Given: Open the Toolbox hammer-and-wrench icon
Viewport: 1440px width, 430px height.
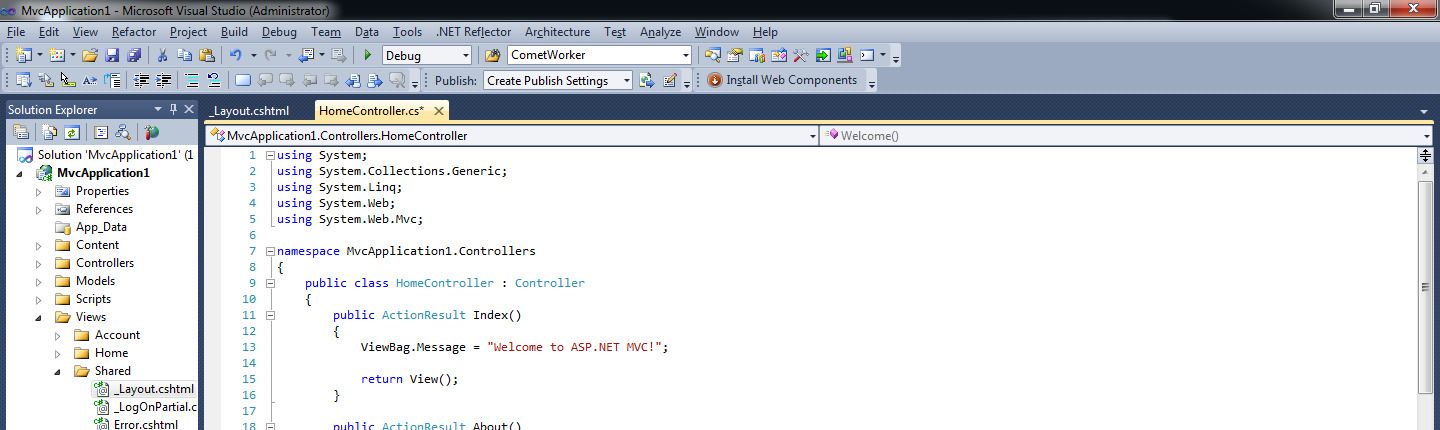Looking at the screenshot, I should 801,55.
